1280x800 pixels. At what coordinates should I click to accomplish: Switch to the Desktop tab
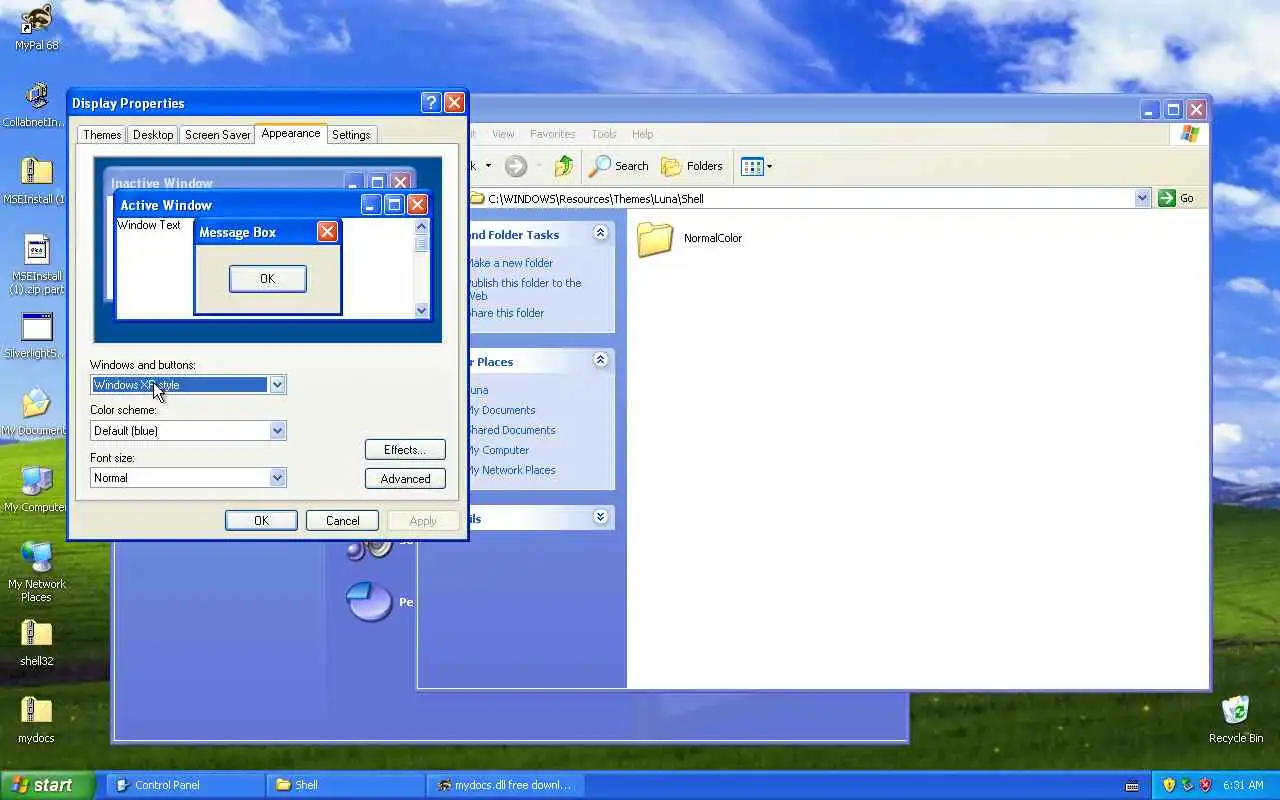[x=153, y=134]
